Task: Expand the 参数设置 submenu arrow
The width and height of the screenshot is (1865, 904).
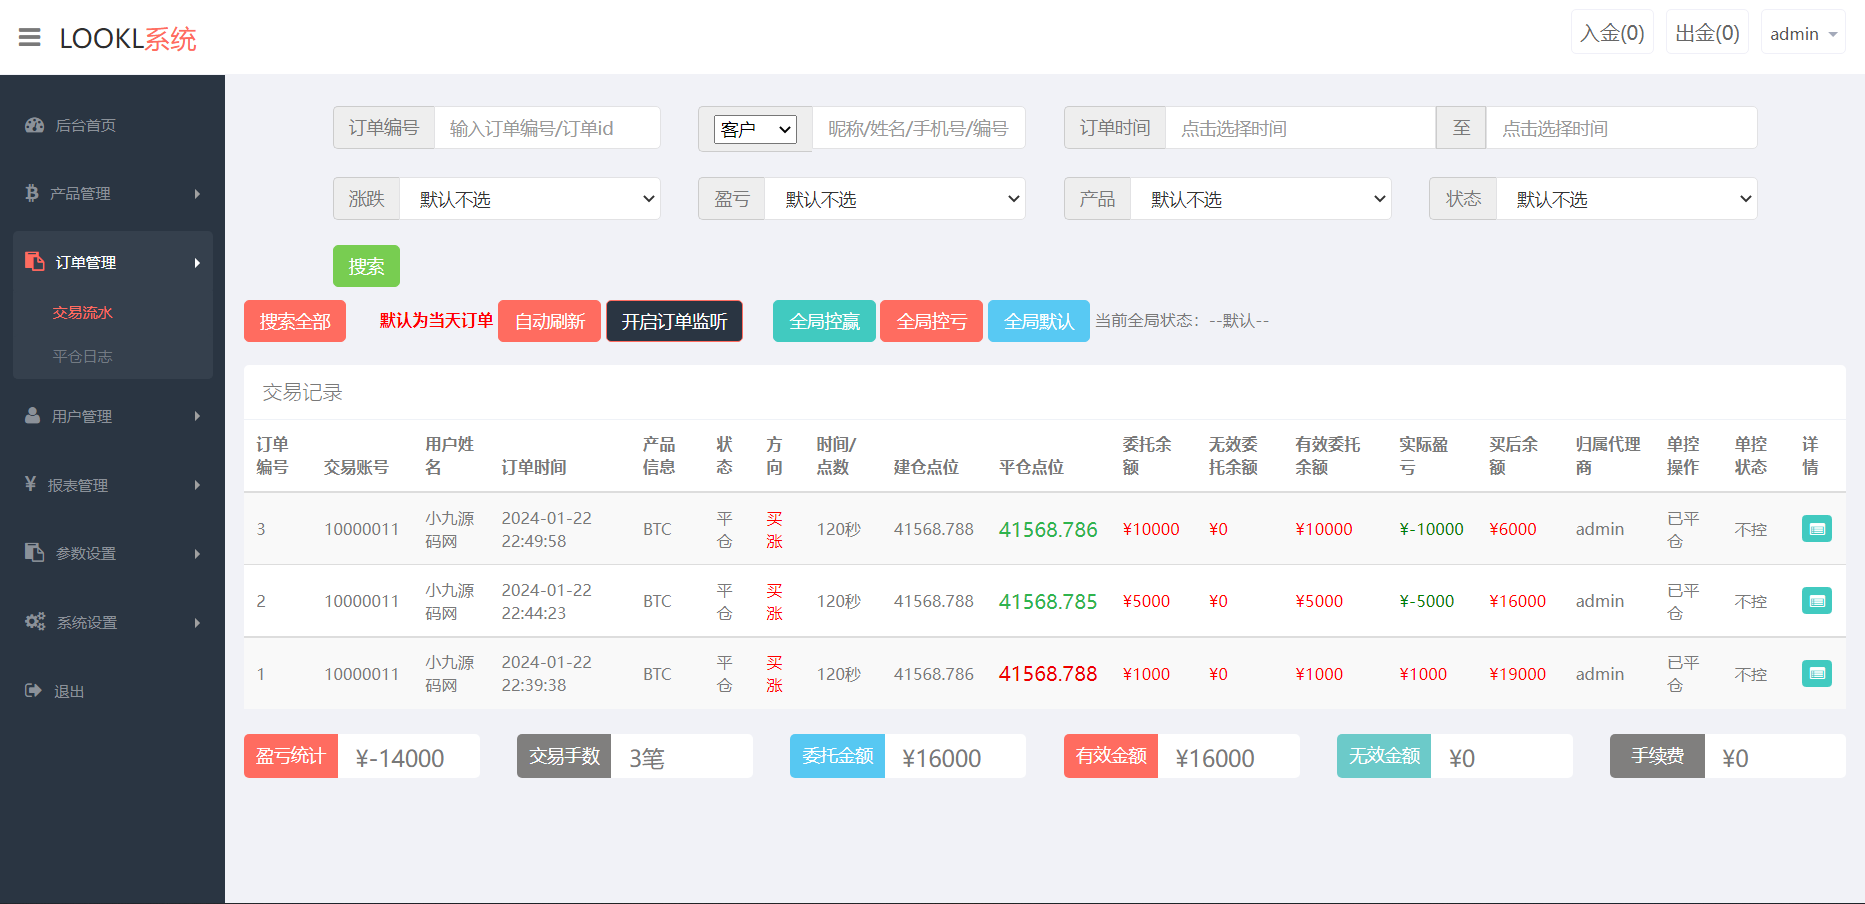Action: 197,554
